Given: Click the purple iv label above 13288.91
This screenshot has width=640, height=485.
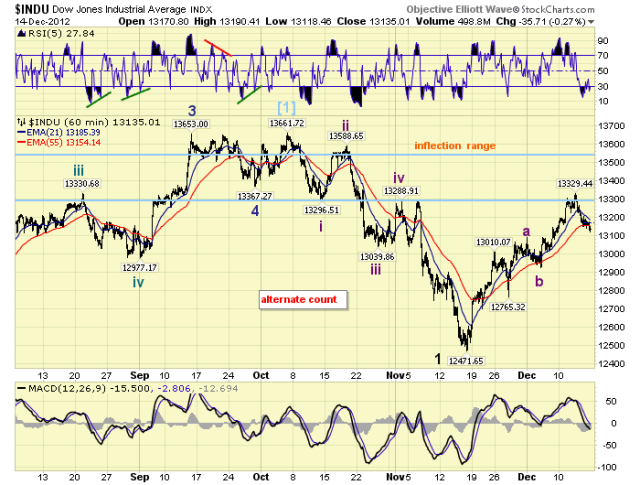Looking at the screenshot, I should click(399, 178).
